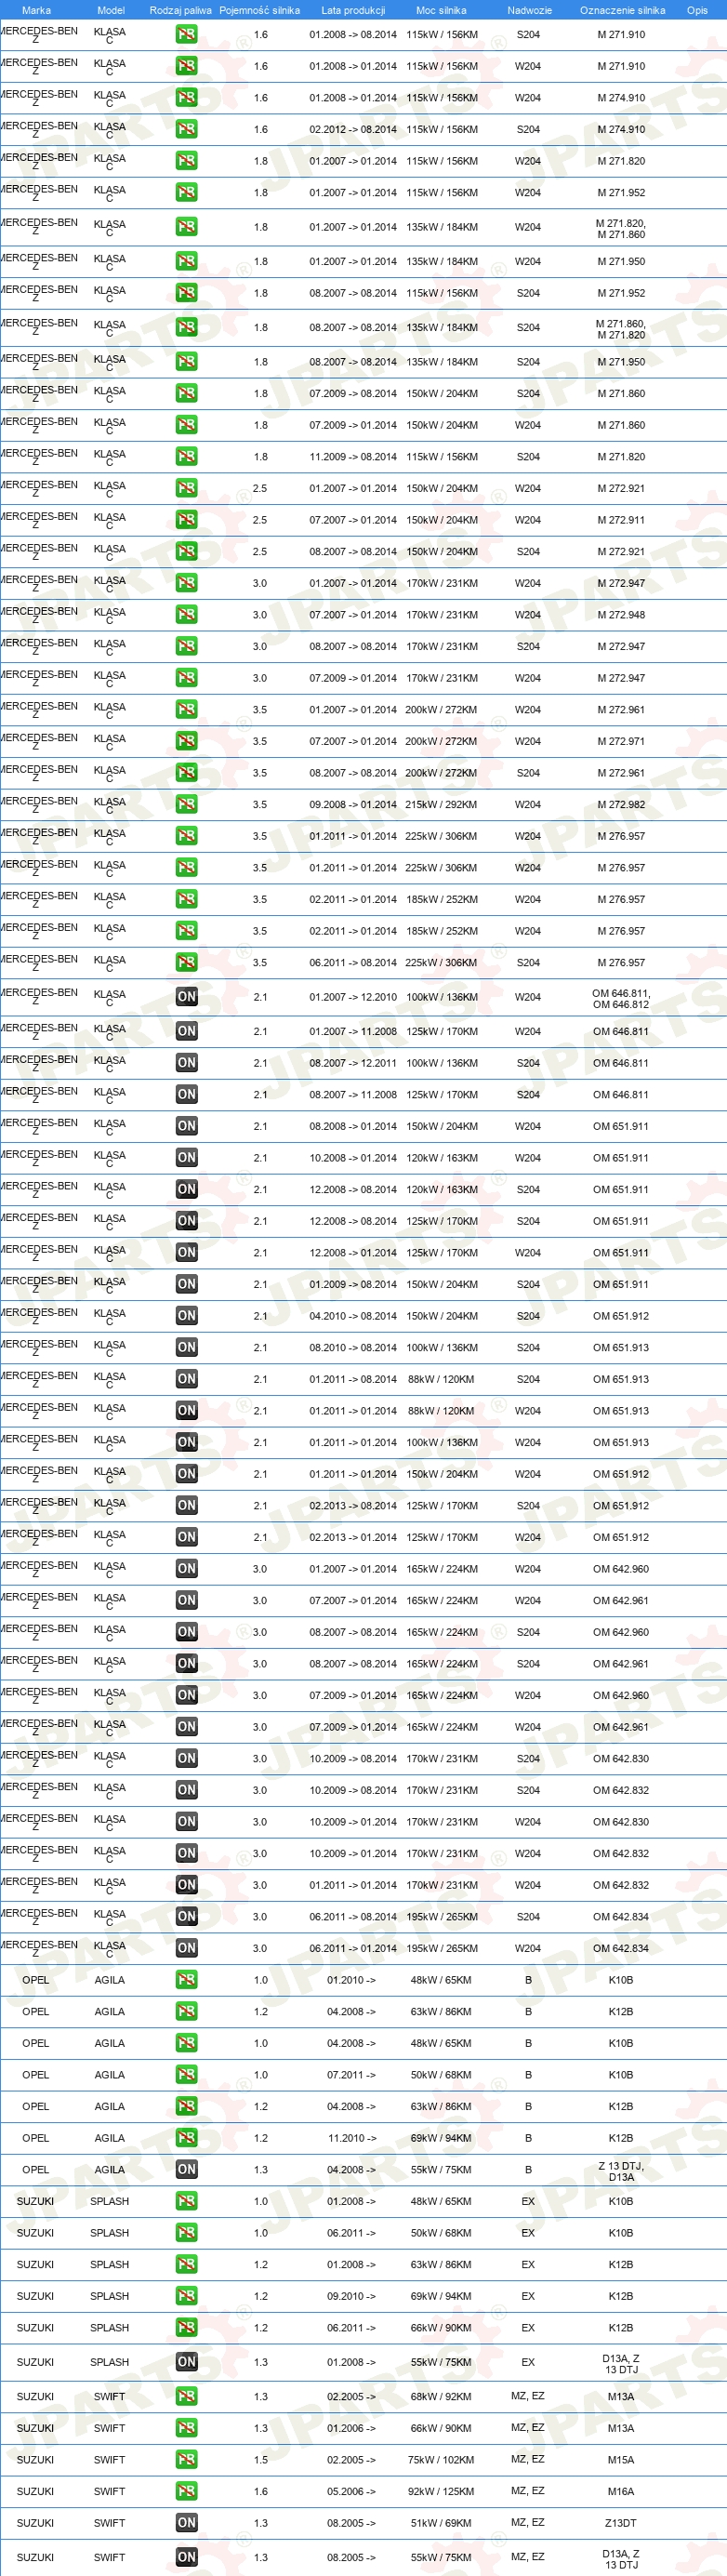This screenshot has height=2576, width=727.
Task: Click the Nadwozie column header
Action: point(529,10)
